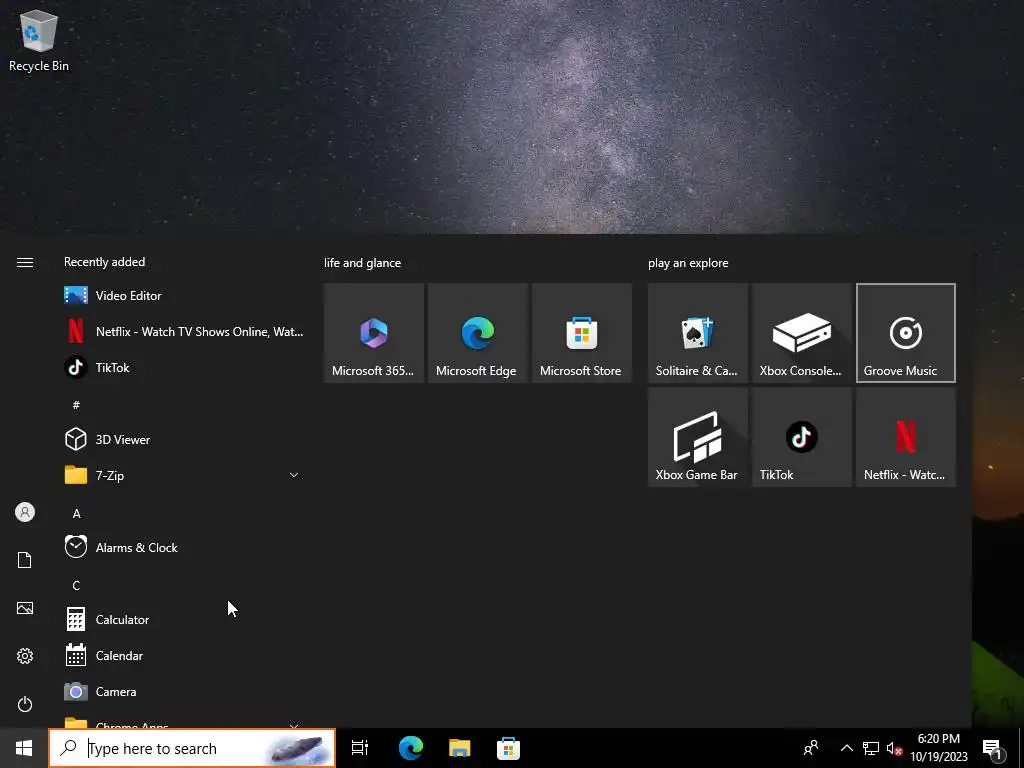
Task: Expand the 7-Zip folder chevron
Action: [x=294, y=475]
